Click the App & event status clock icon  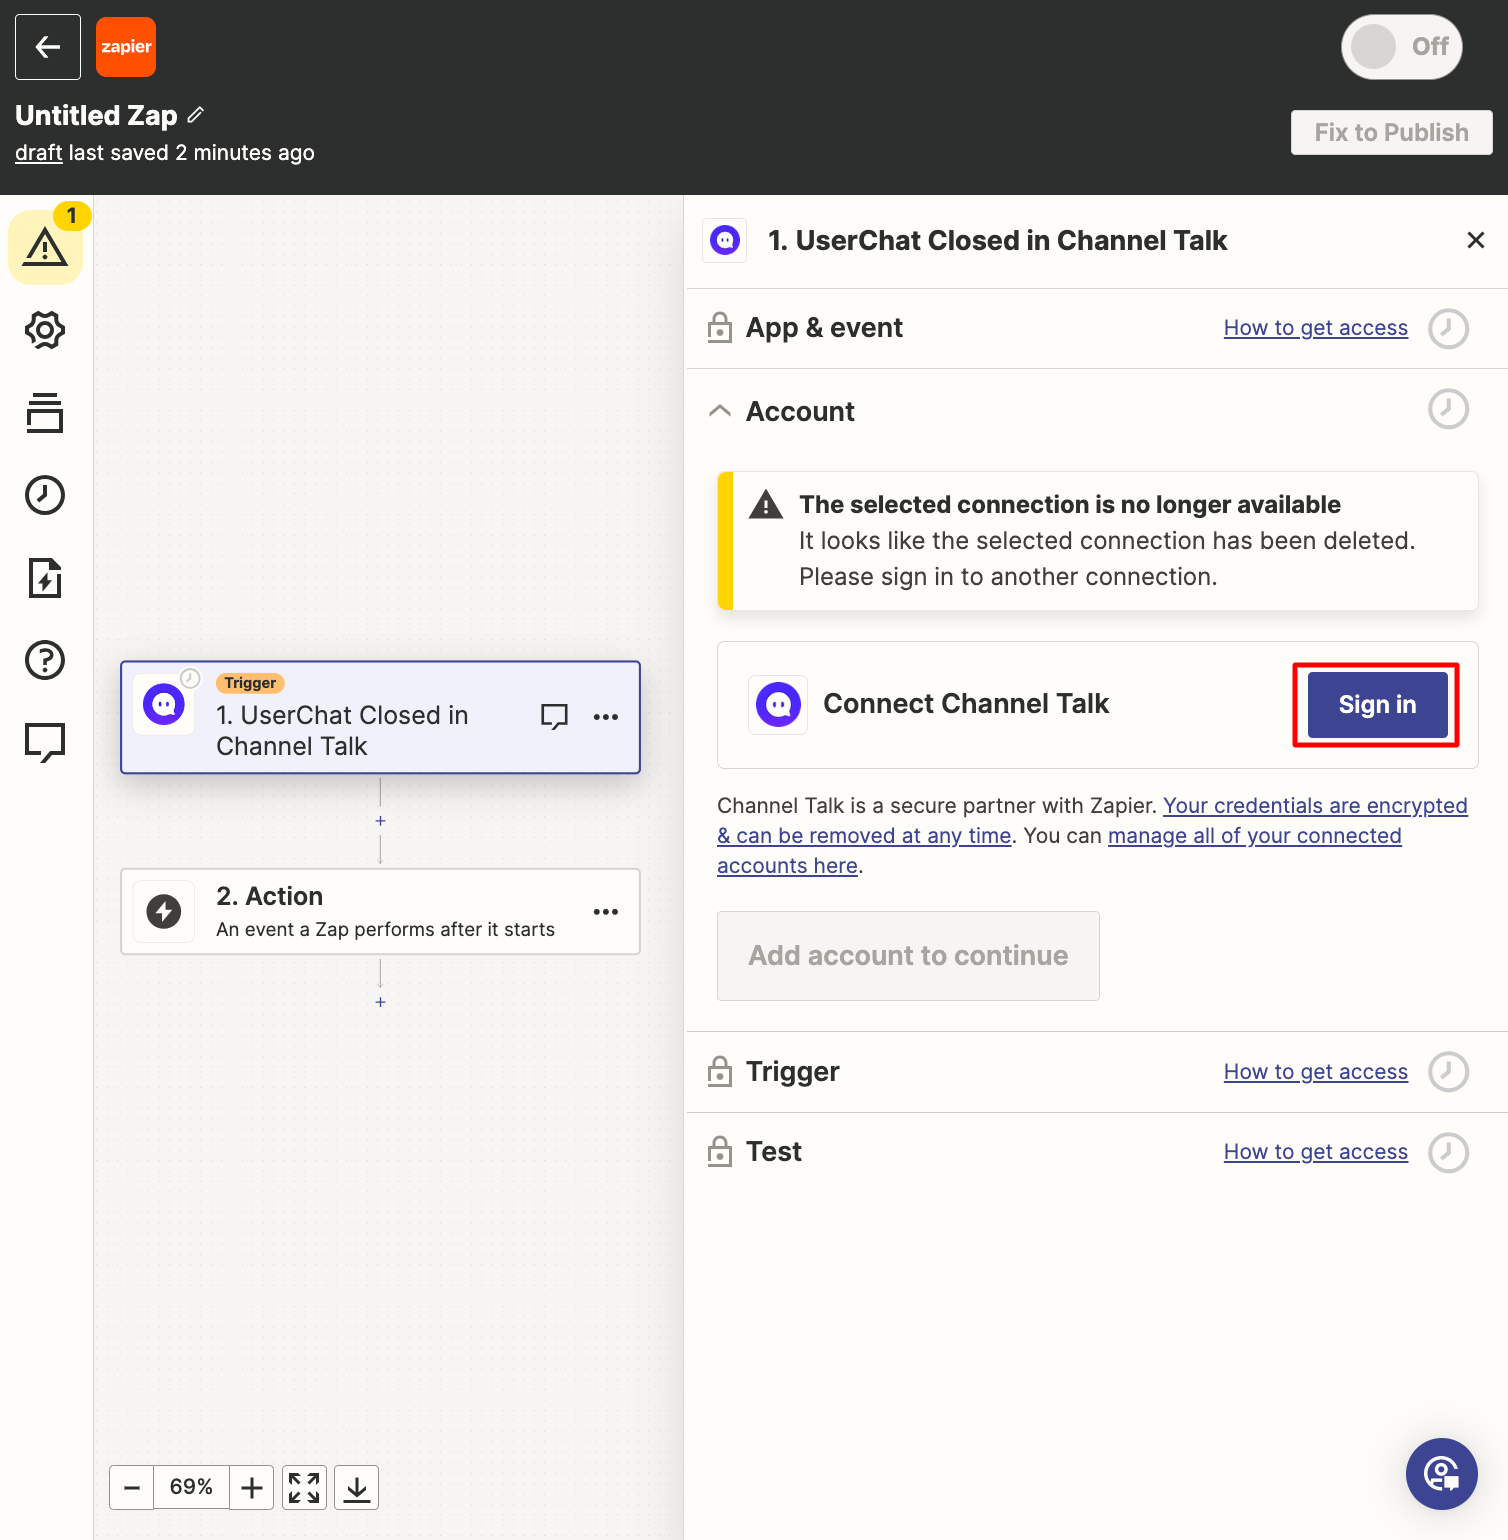click(x=1448, y=328)
